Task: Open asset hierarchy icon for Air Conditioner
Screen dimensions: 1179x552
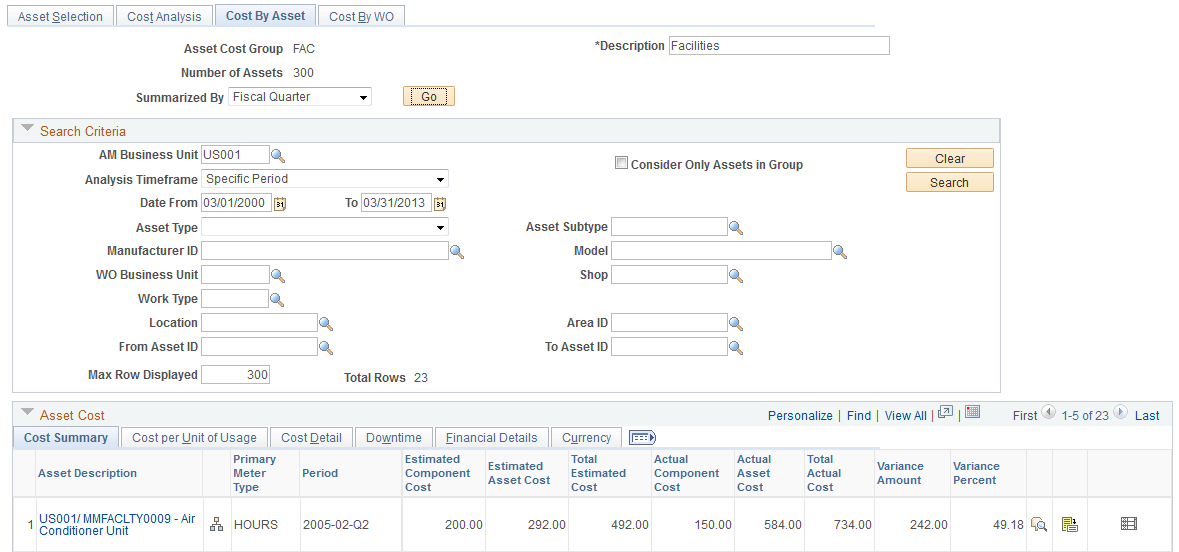Action: point(216,524)
